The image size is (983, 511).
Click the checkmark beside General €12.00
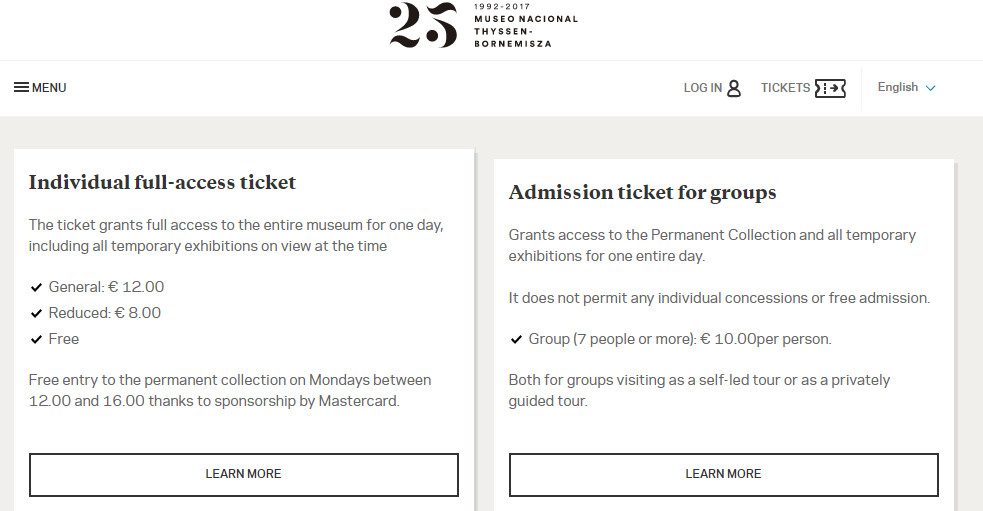point(36,288)
